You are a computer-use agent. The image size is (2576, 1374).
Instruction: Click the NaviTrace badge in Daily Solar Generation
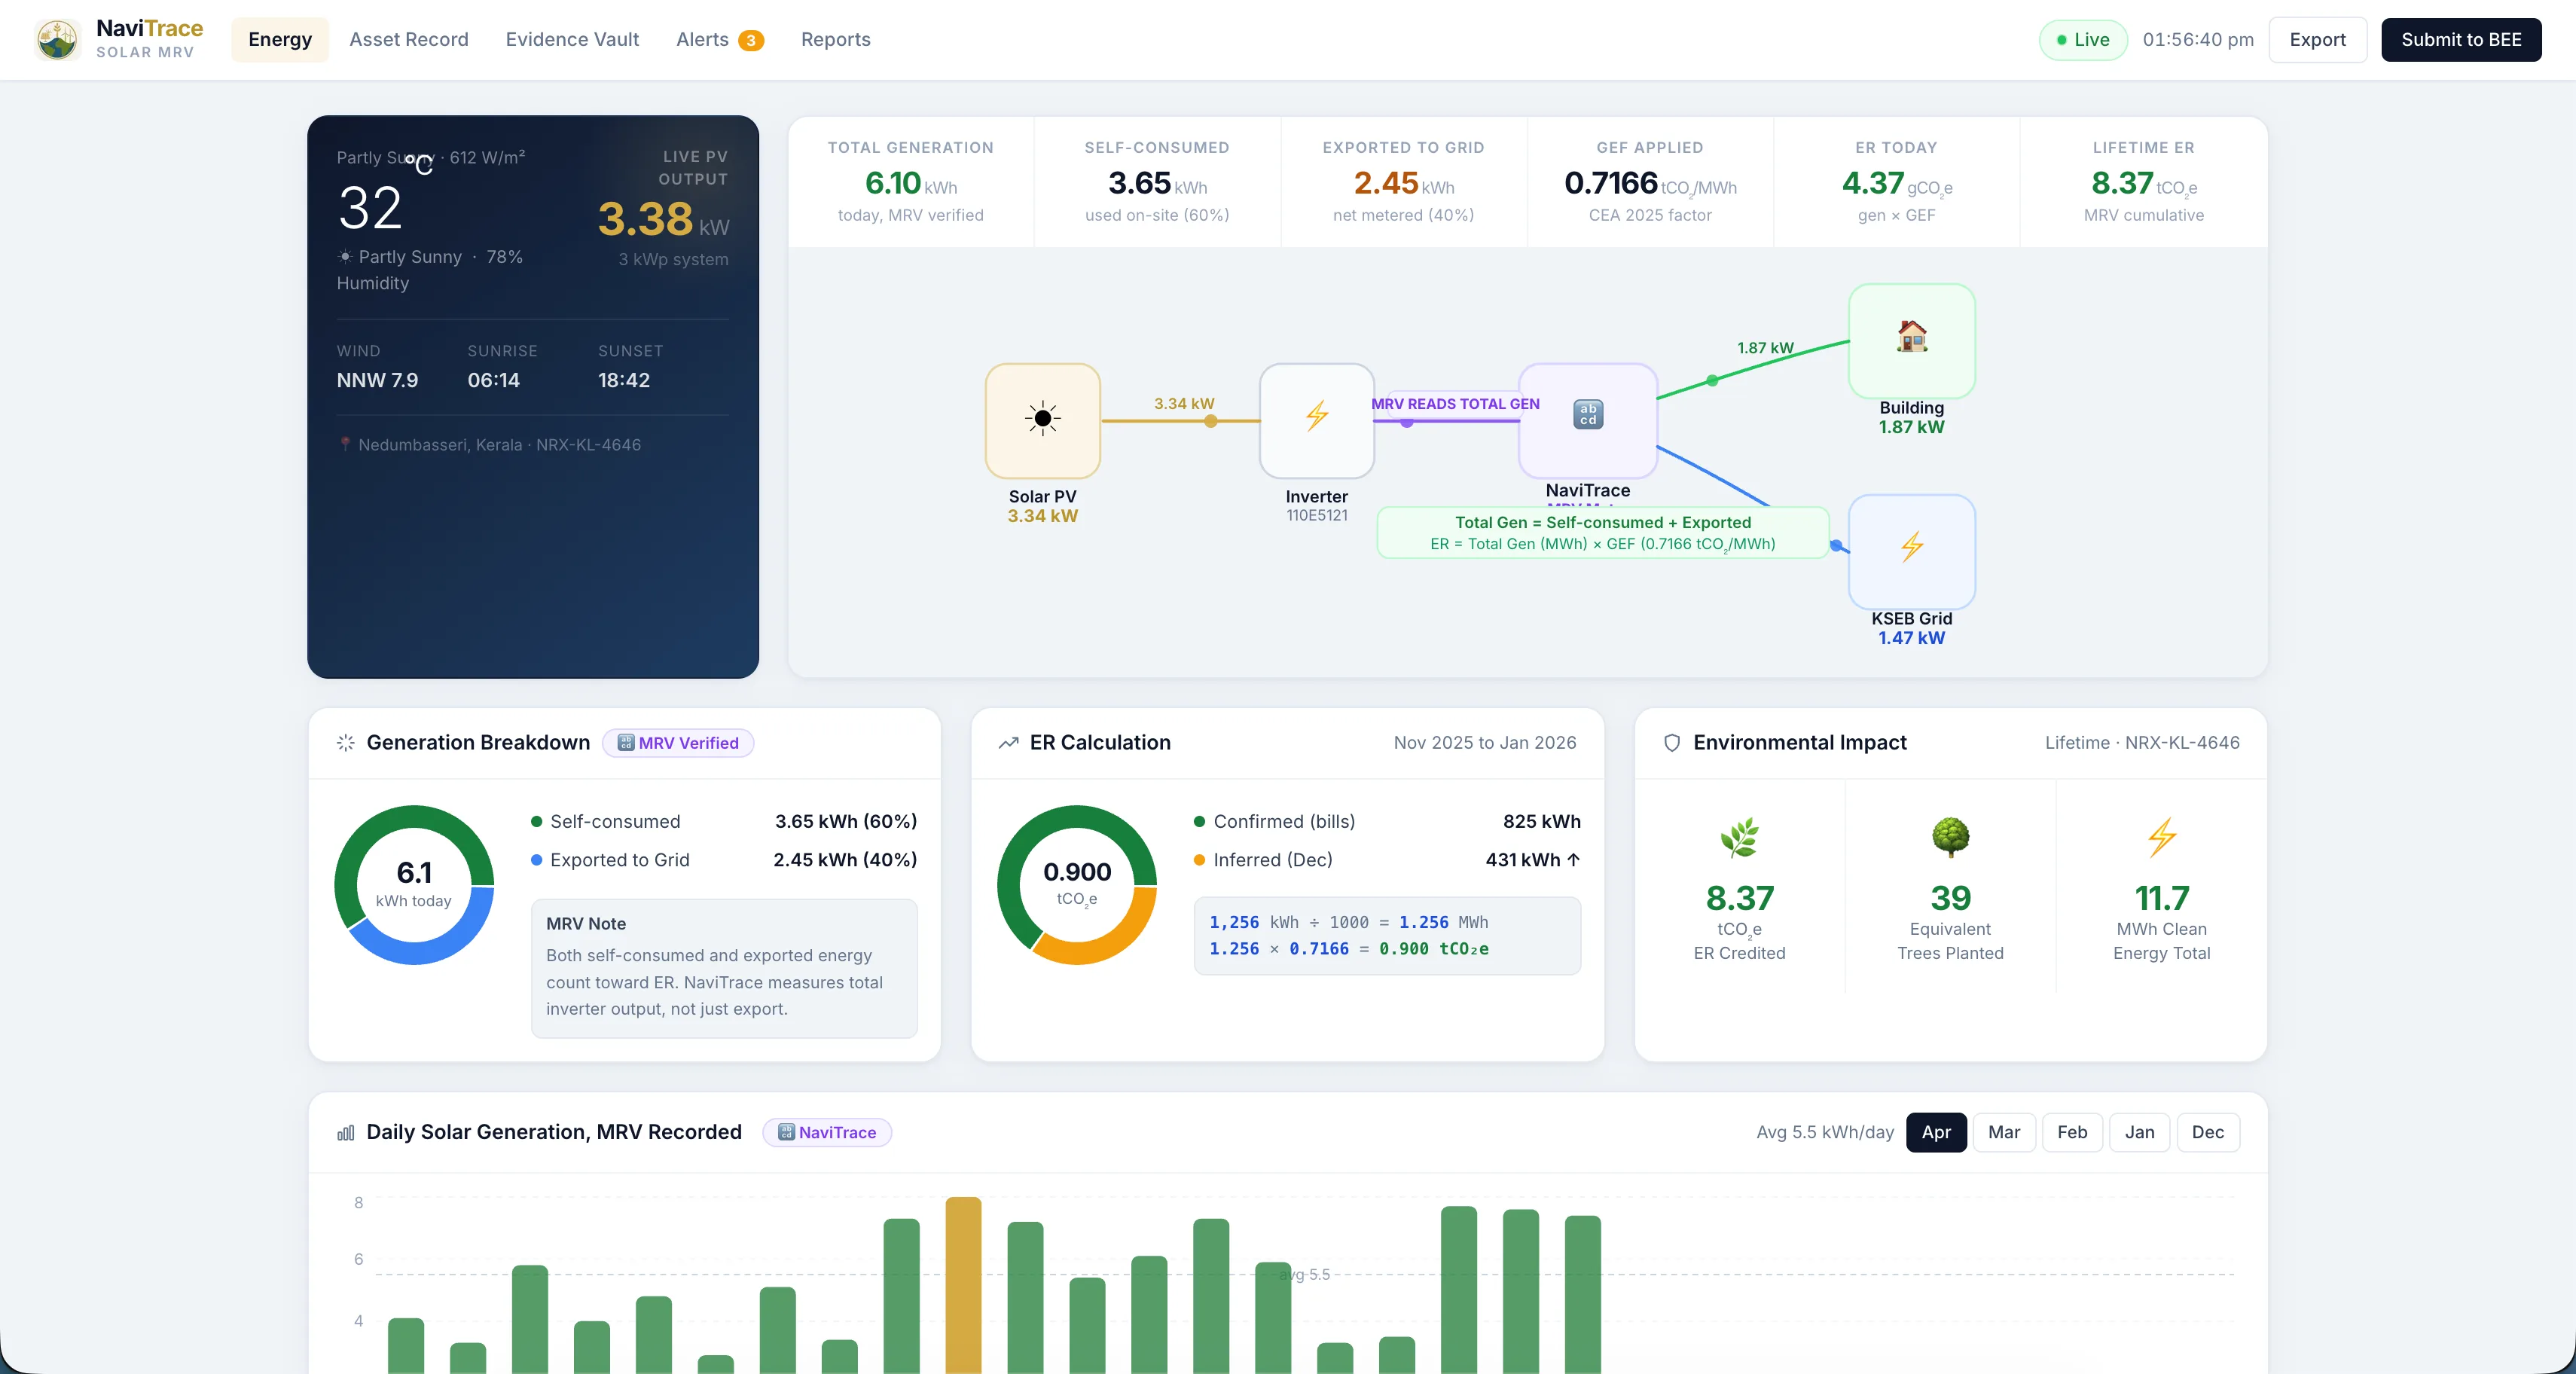pos(827,1132)
